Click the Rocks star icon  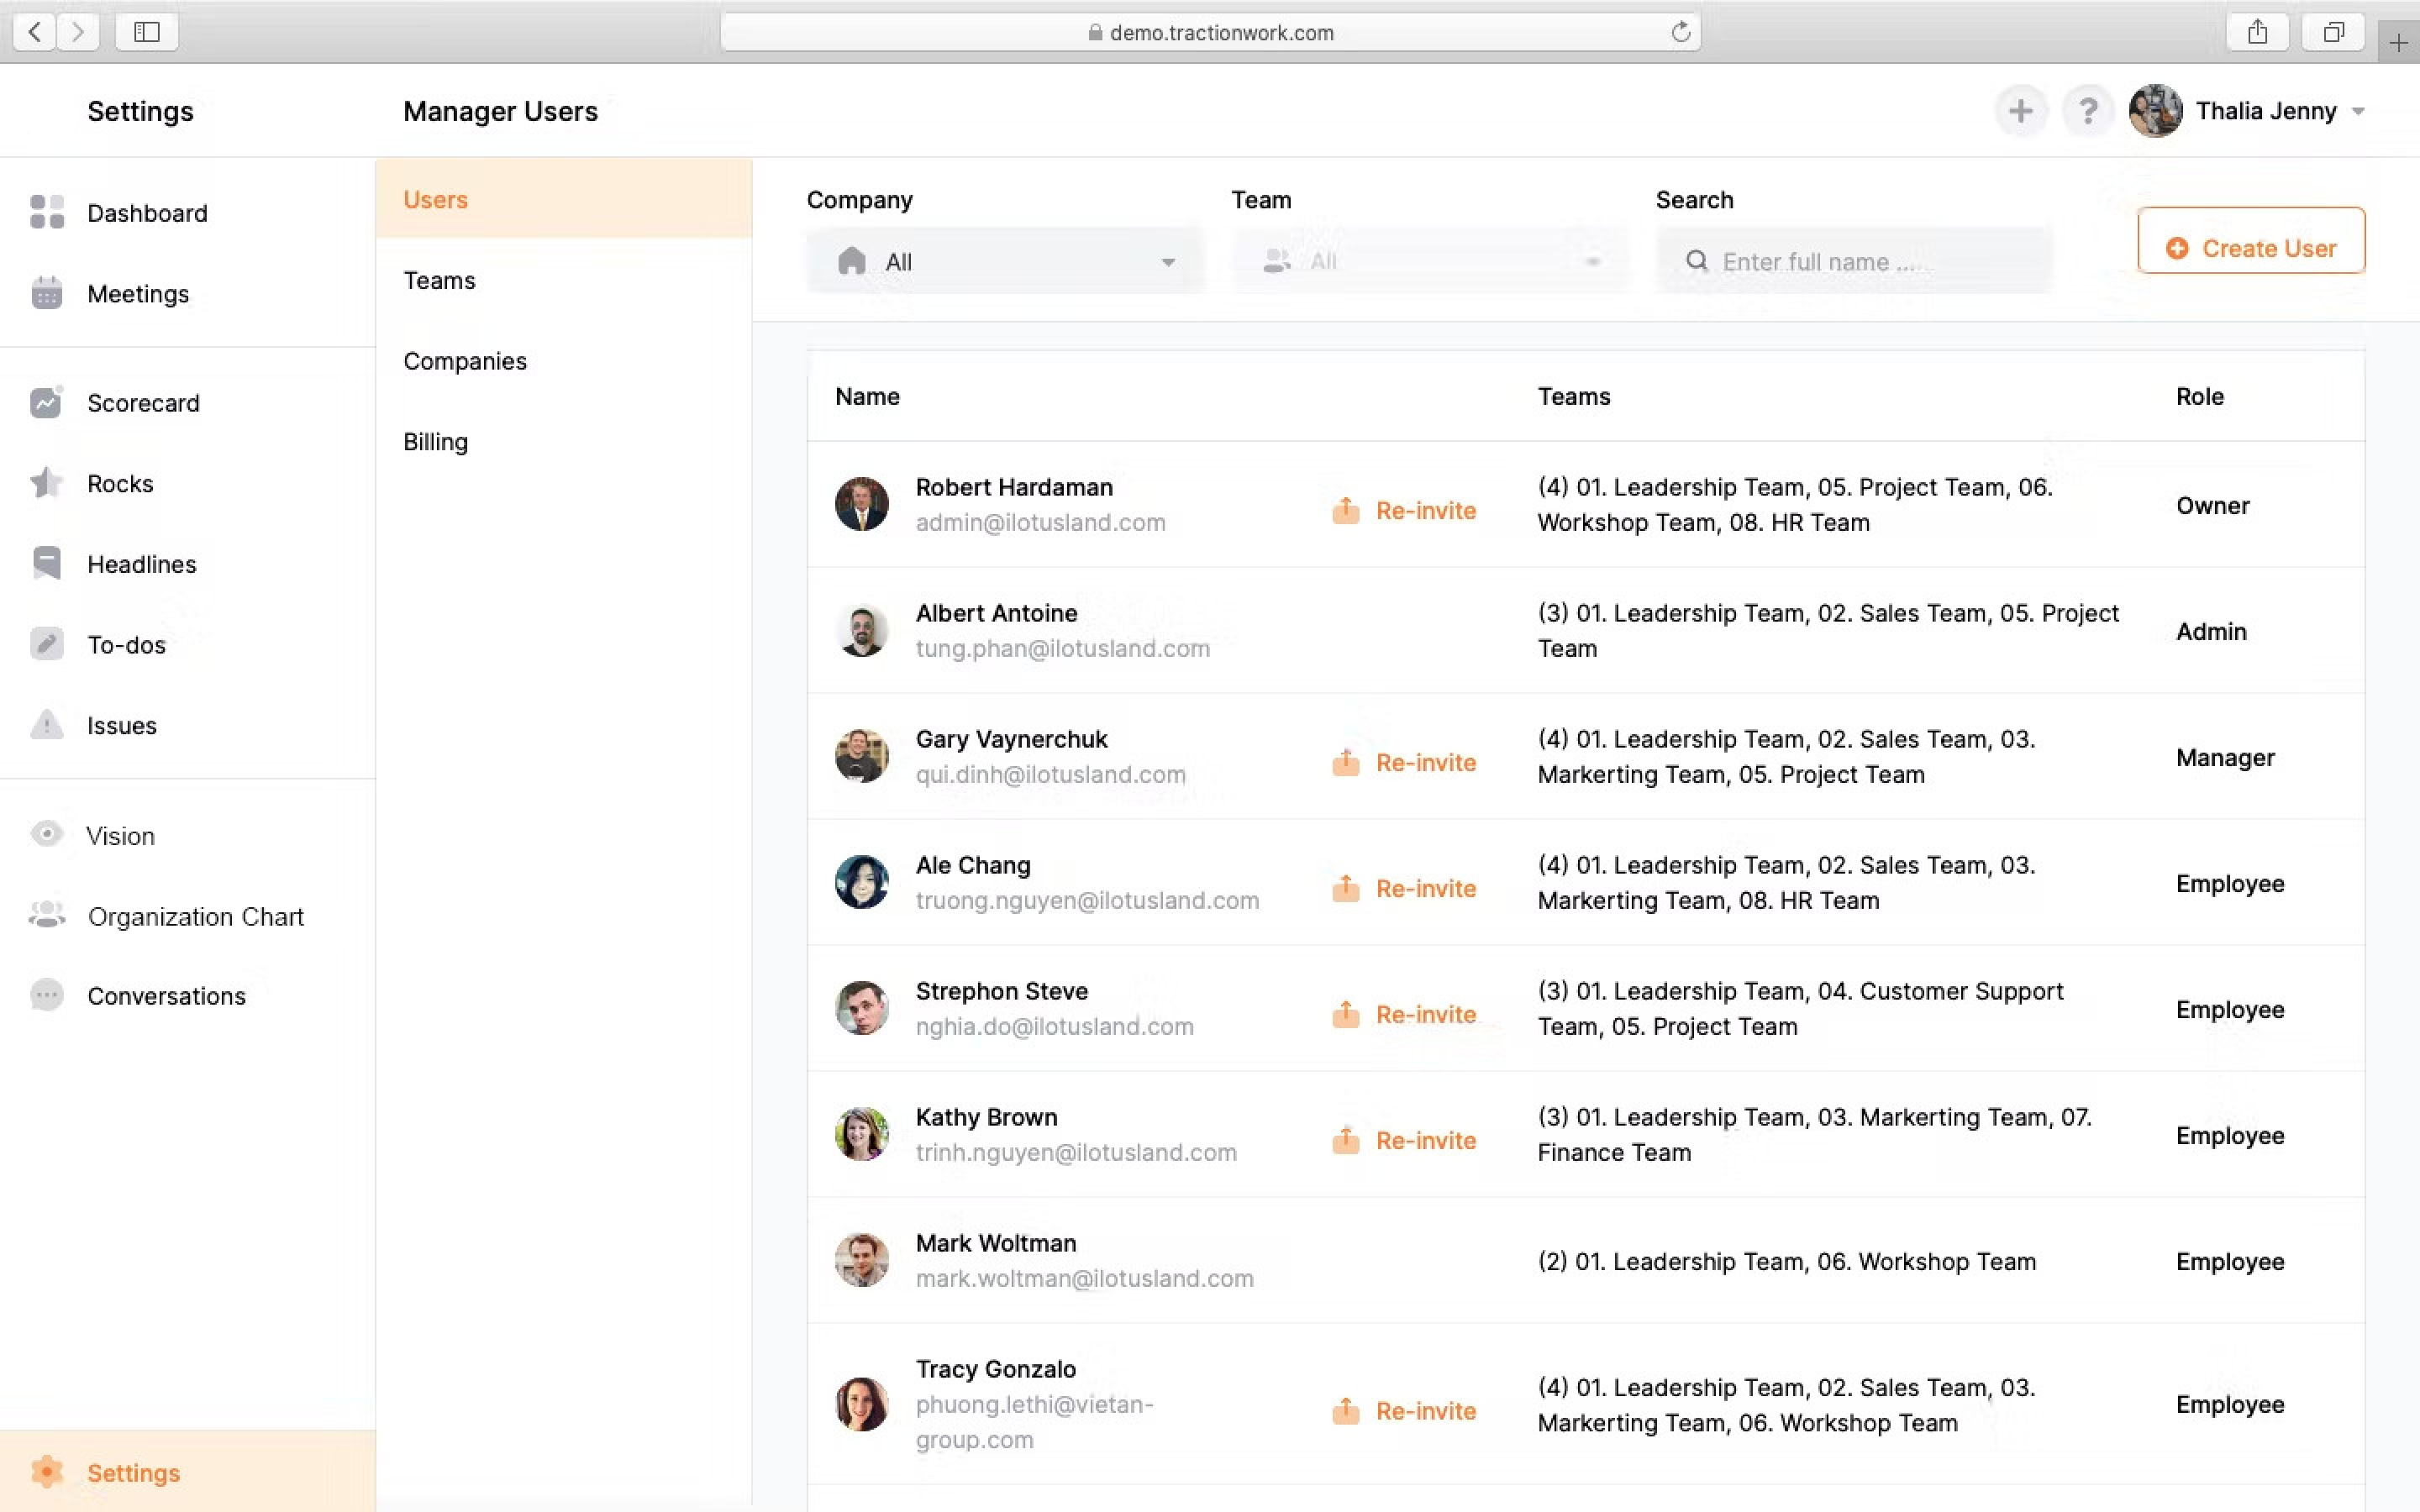(46, 483)
